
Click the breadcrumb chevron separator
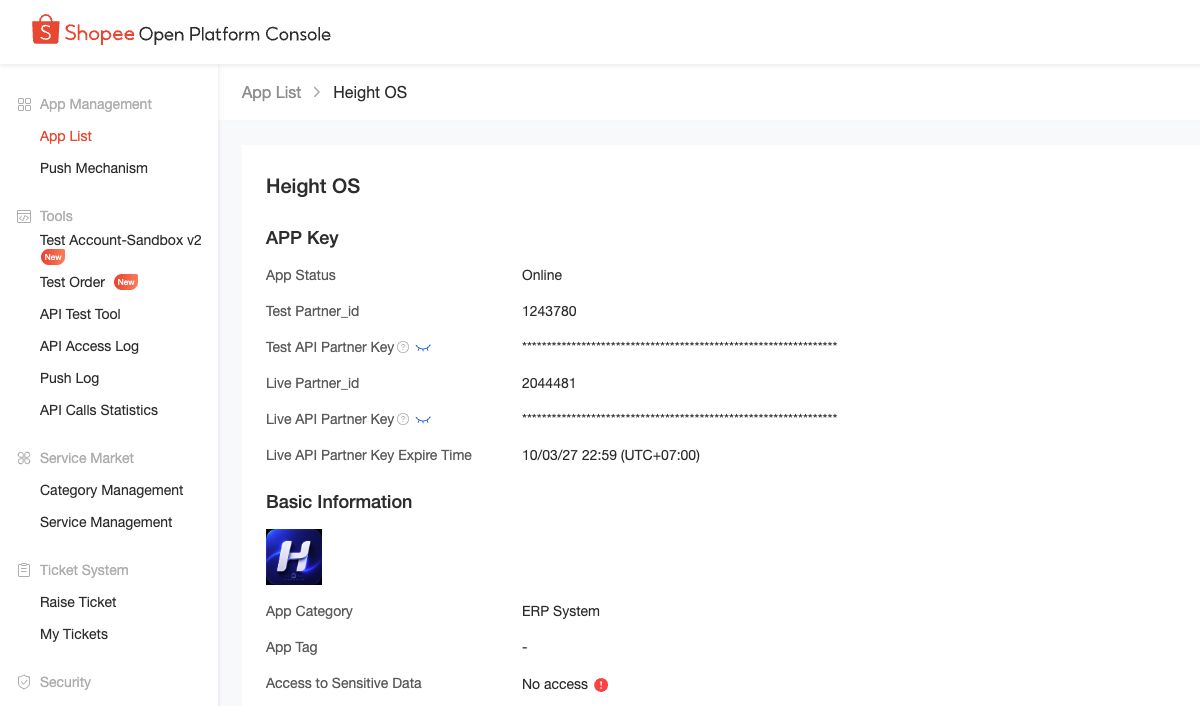click(317, 92)
